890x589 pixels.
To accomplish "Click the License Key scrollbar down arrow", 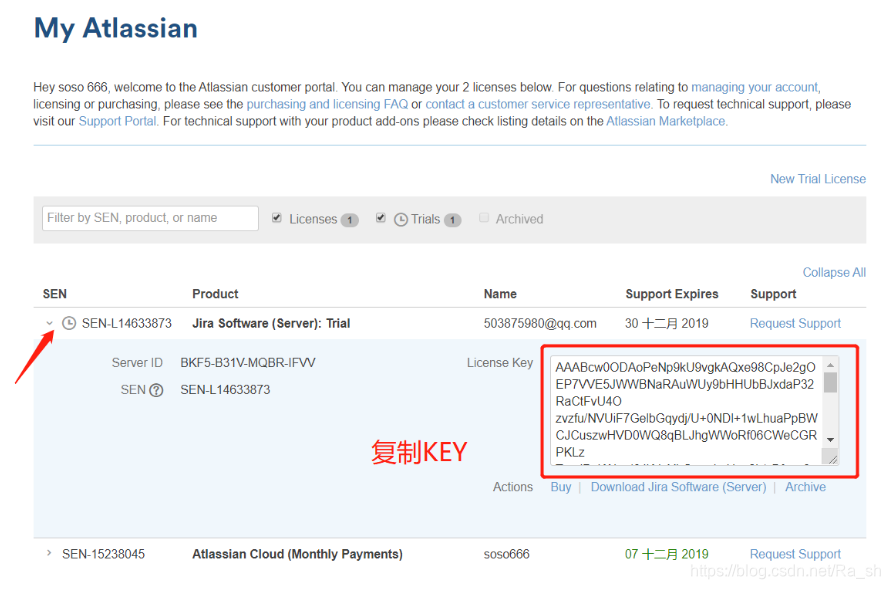I will [830, 440].
